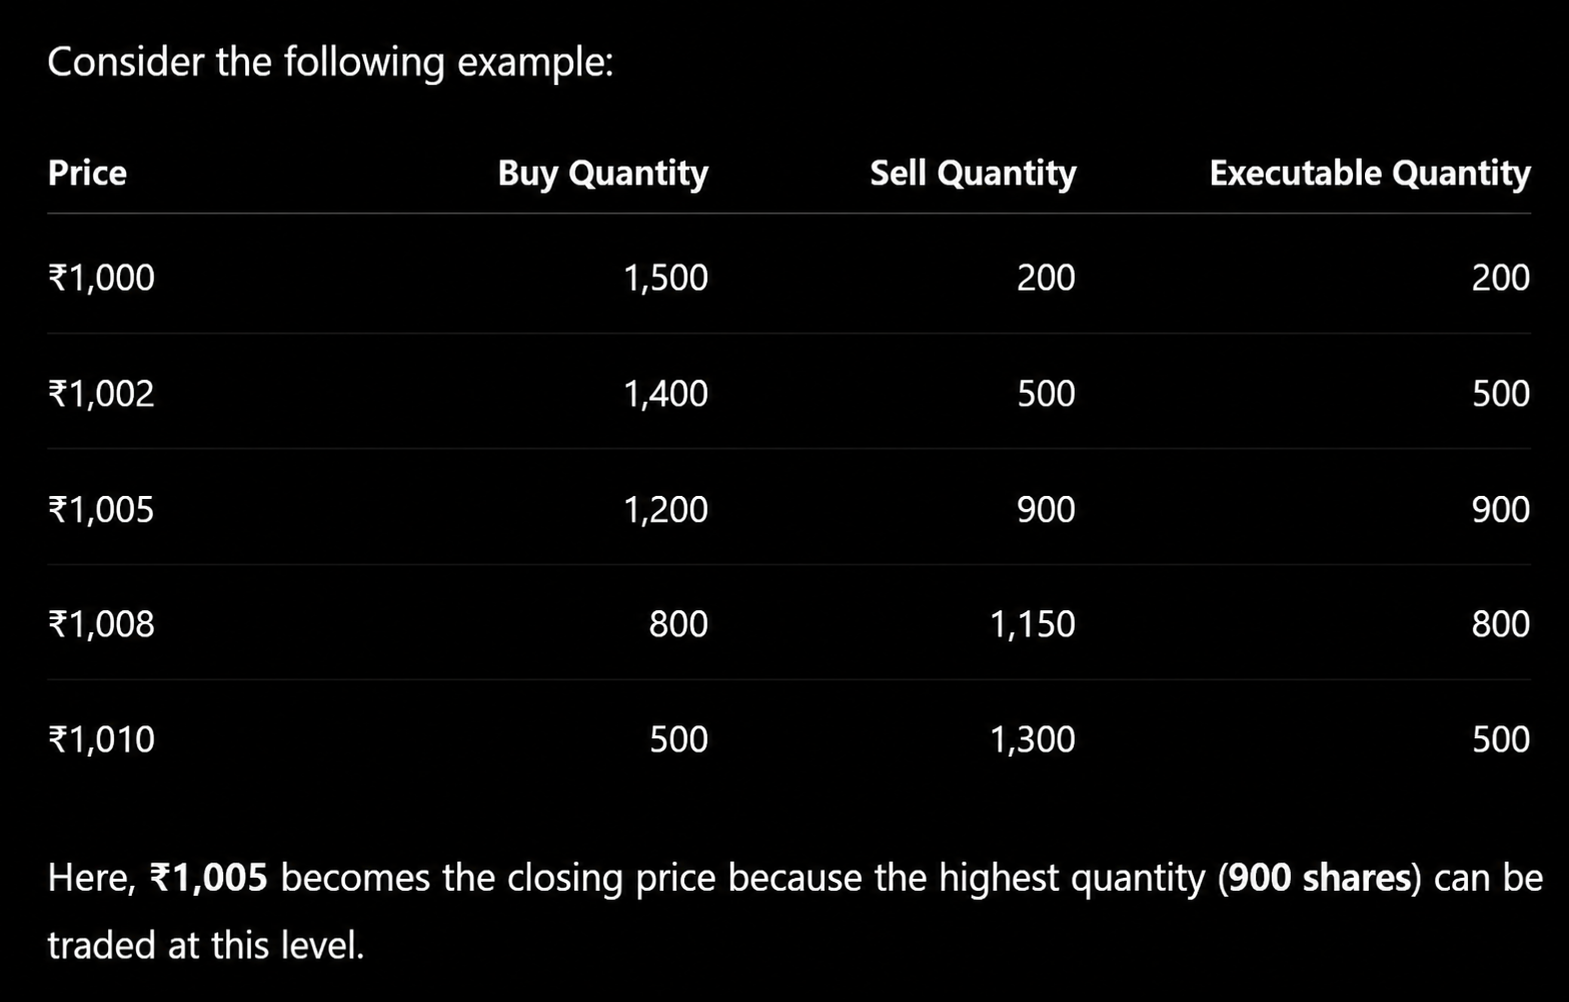This screenshot has height=1002, width=1569.
Task: Click the bold ₹1,005 in the explanation
Action: point(208,877)
